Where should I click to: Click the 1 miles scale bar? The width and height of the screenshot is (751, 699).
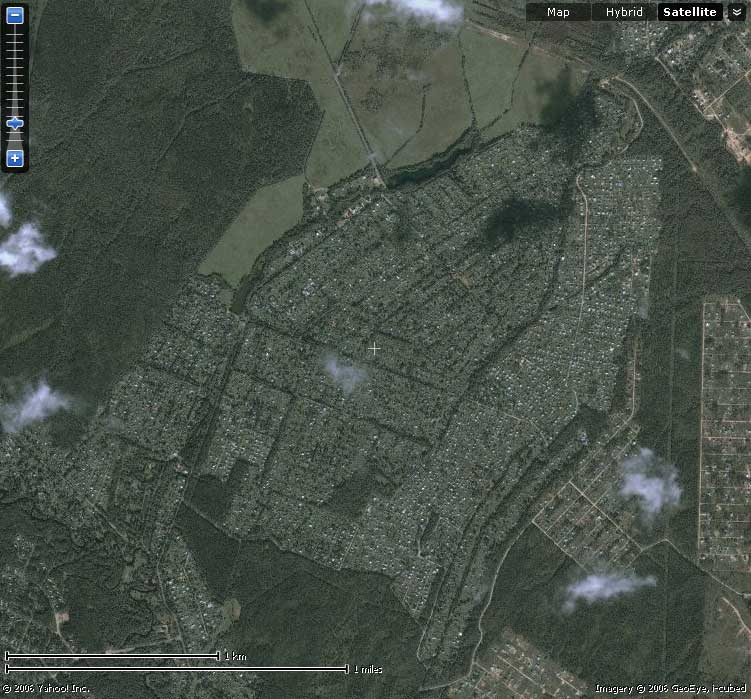pos(177,668)
